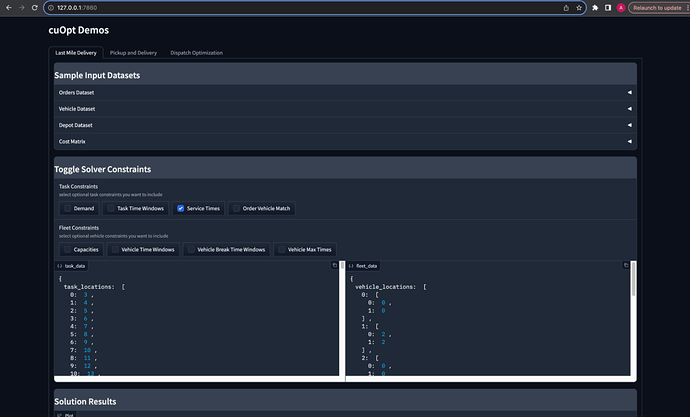The image size is (690, 417).
Task: Enable the Capacities fleet constraint
Action: click(x=68, y=249)
